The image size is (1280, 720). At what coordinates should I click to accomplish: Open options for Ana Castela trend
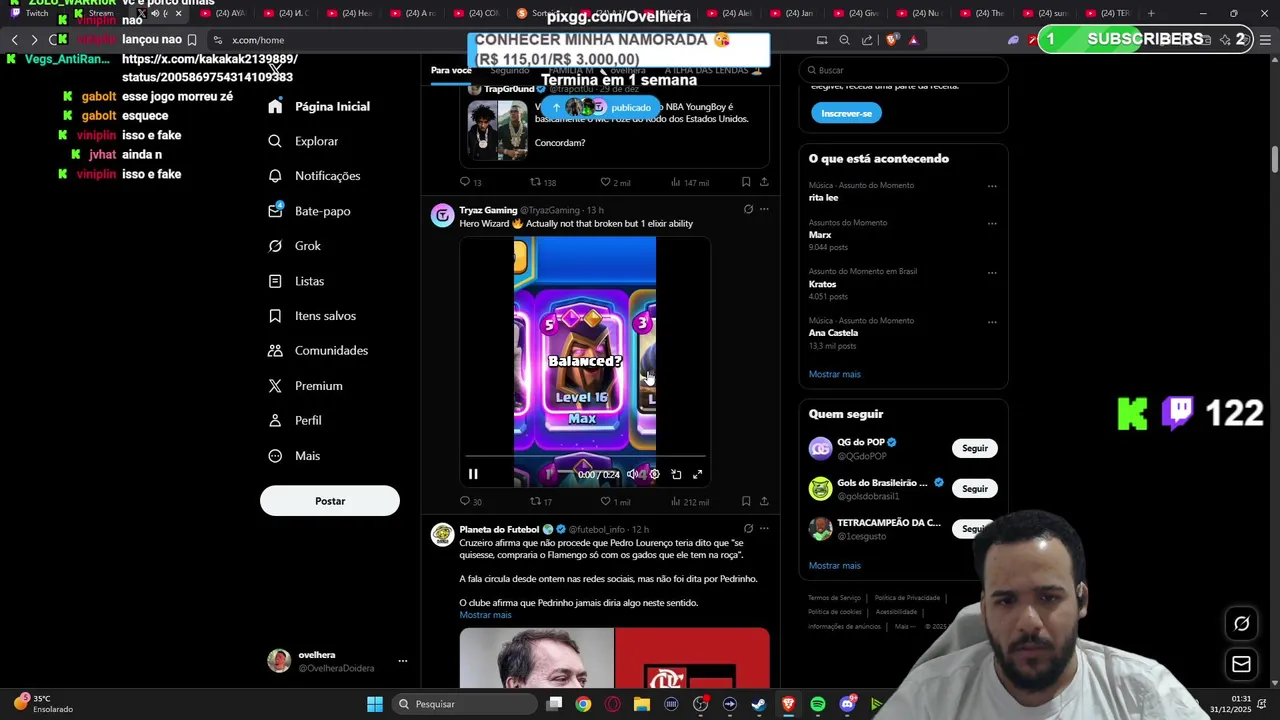(x=992, y=321)
